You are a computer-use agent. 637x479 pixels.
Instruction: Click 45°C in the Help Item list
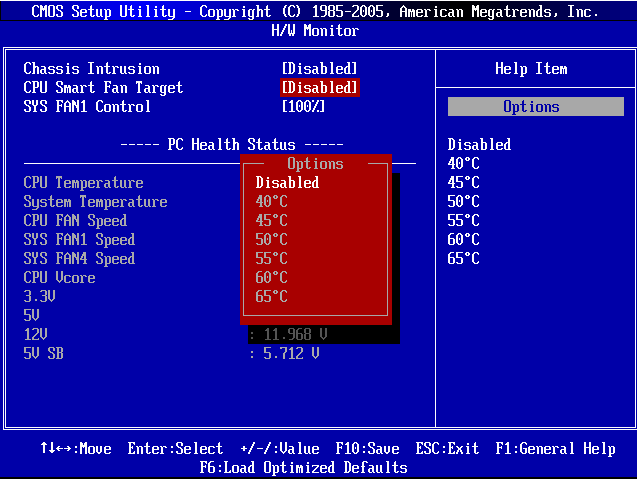(464, 182)
